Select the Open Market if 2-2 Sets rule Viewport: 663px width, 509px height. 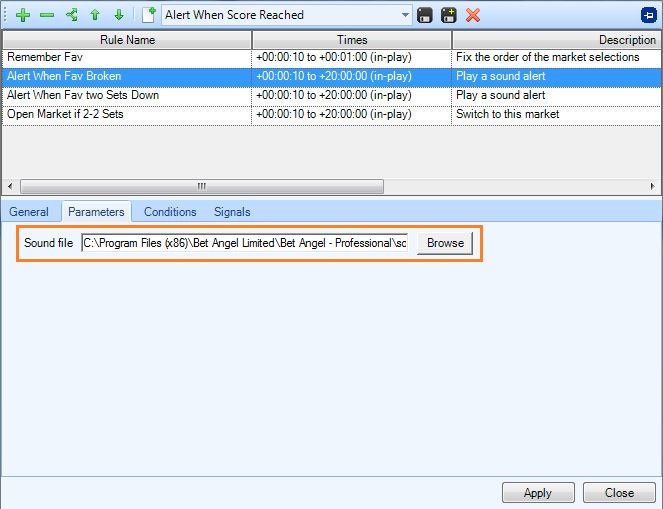pos(65,115)
